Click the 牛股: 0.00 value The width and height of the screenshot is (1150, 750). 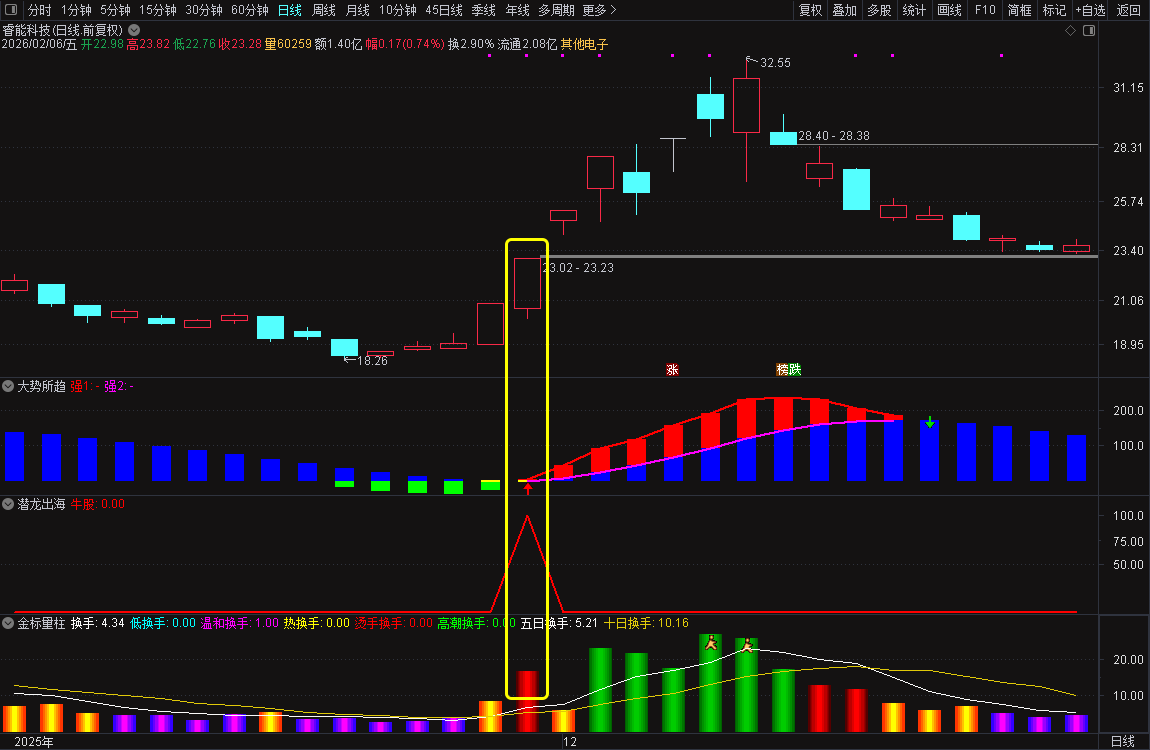coord(98,504)
